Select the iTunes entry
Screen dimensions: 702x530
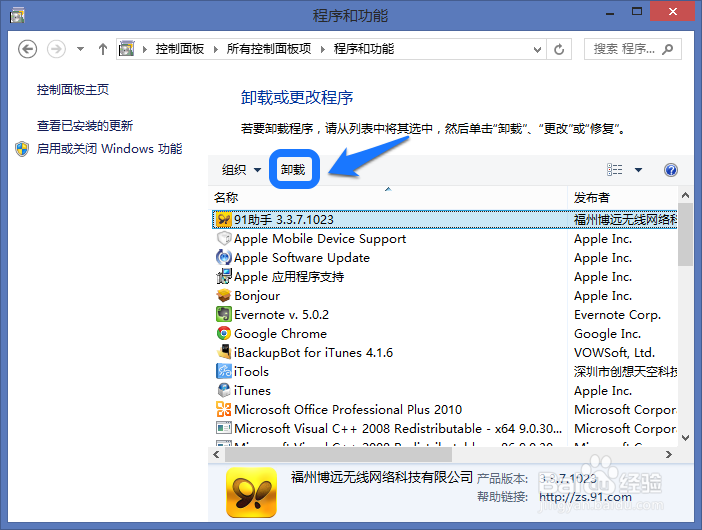pyautogui.click(x=445, y=391)
